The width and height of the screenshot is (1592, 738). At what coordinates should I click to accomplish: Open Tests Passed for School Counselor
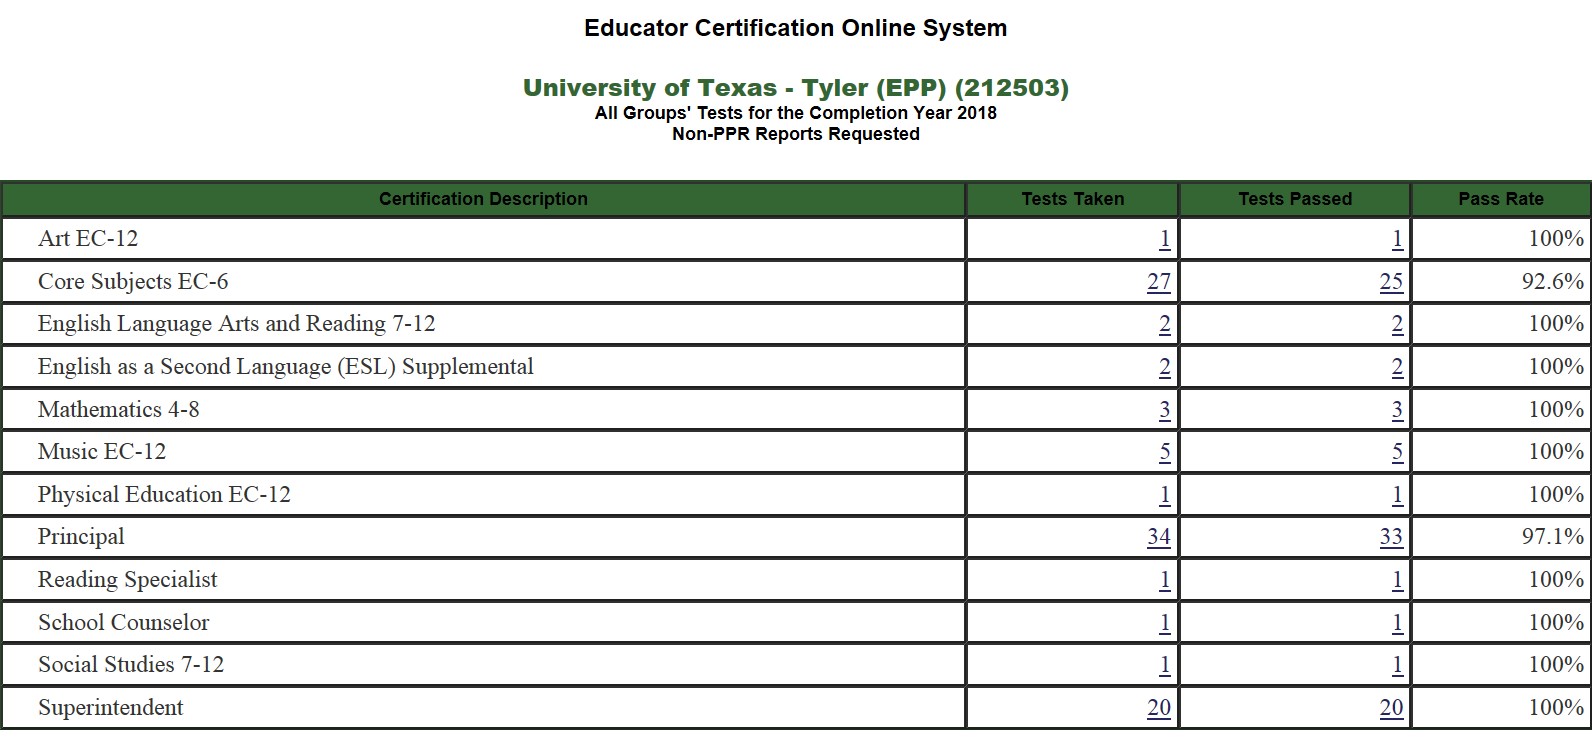click(x=1397, y=623)
